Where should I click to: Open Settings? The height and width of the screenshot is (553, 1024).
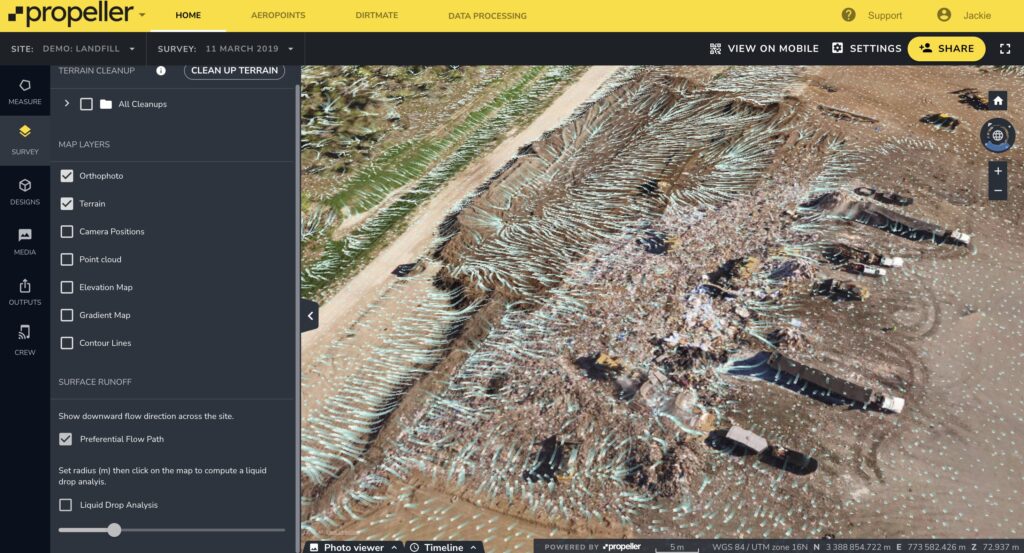pos(867,48)
